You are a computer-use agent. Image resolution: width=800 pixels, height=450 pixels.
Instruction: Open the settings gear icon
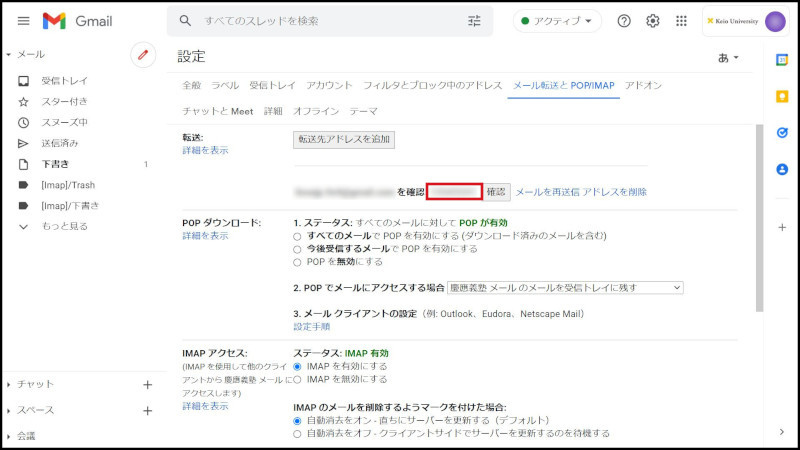pos(653,21)
